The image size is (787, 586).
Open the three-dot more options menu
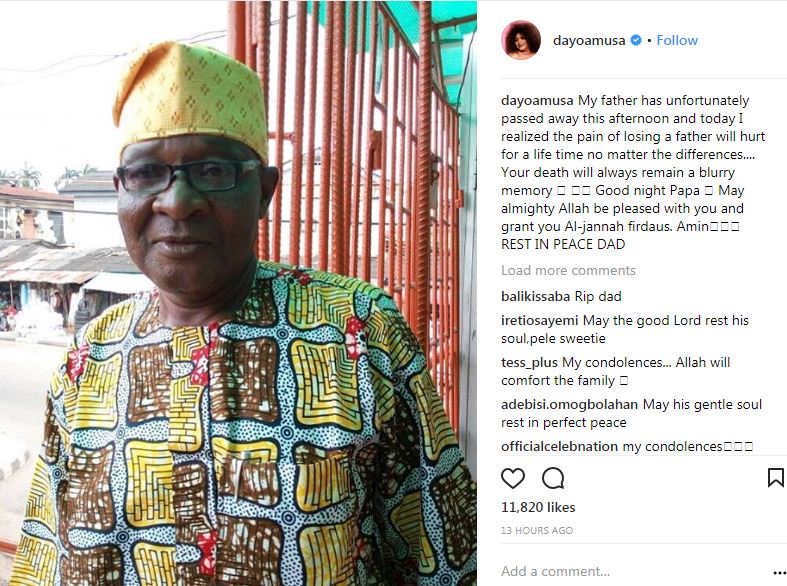point(780,572)
